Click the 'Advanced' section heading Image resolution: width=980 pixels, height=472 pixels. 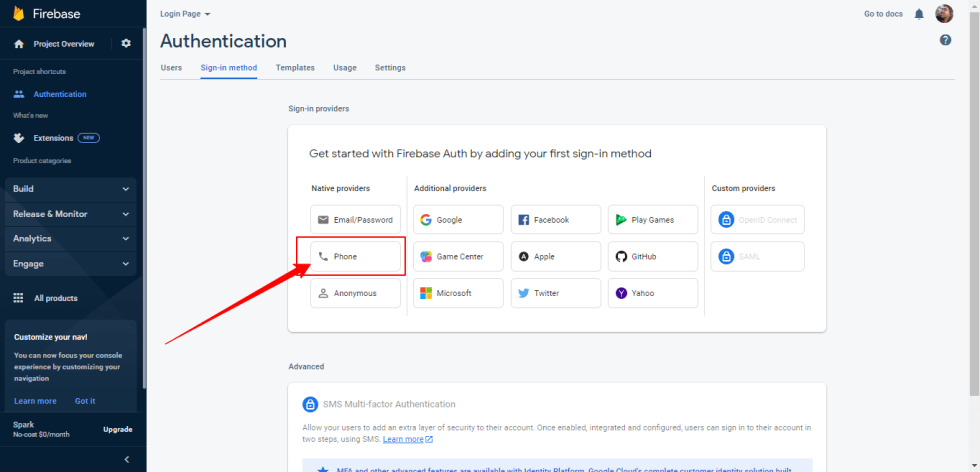click(306, 366)
